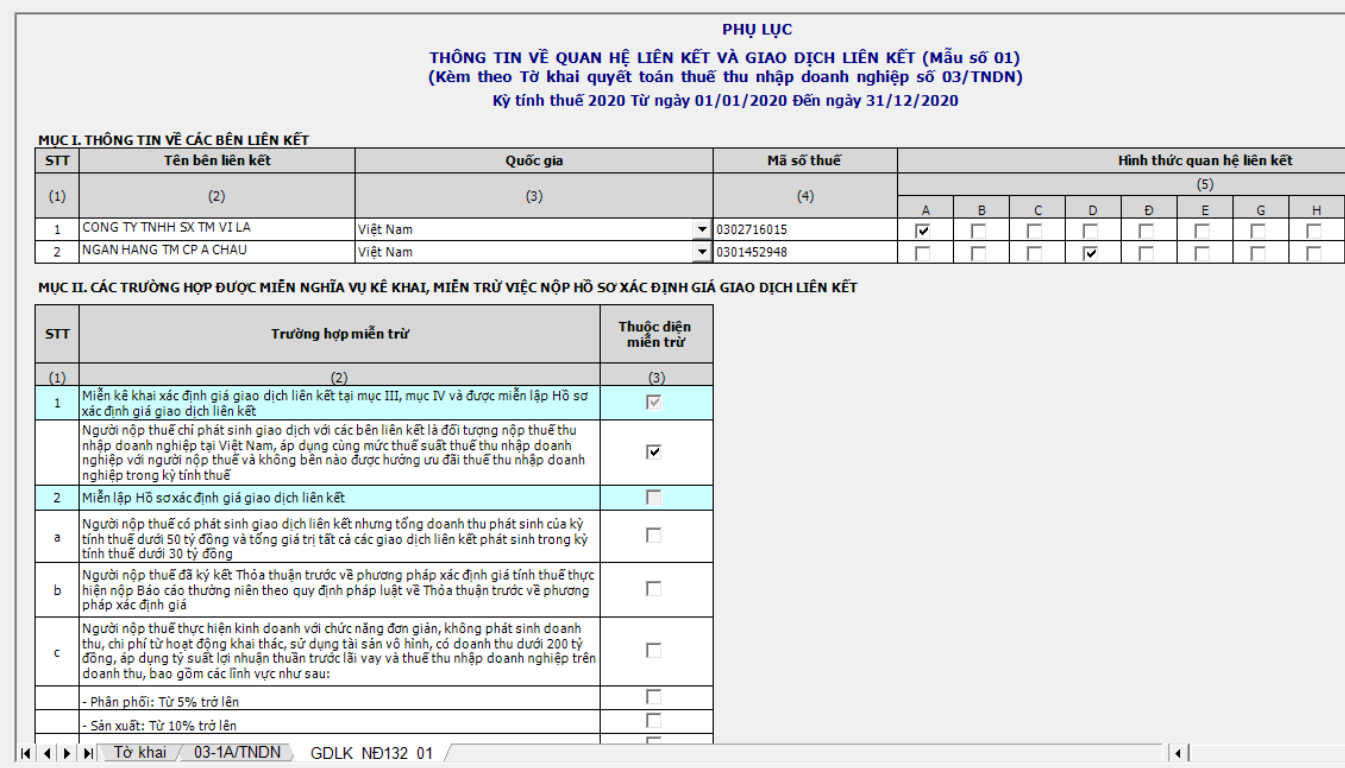The height and width of the screenshot is (768, 1345).
Task: Click the next sheet arrow
Action: pos(68,753)
